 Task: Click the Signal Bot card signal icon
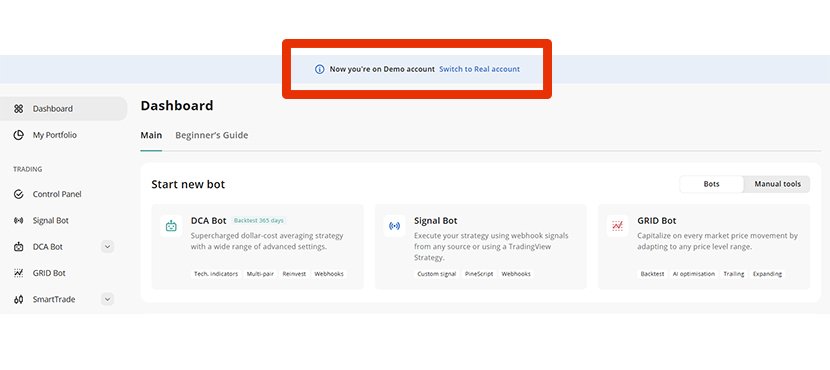coord(394,226)
